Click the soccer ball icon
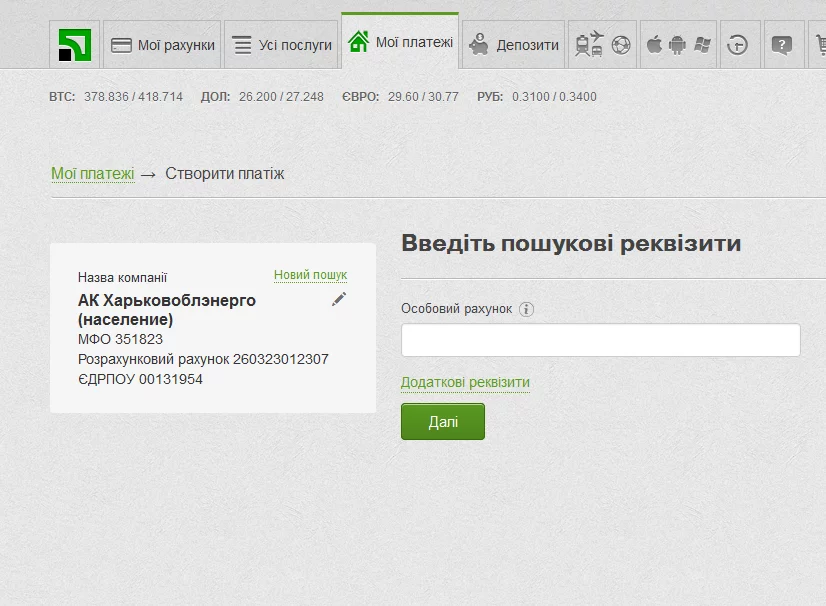Screen dimensions: 826x606 point(621,45)
